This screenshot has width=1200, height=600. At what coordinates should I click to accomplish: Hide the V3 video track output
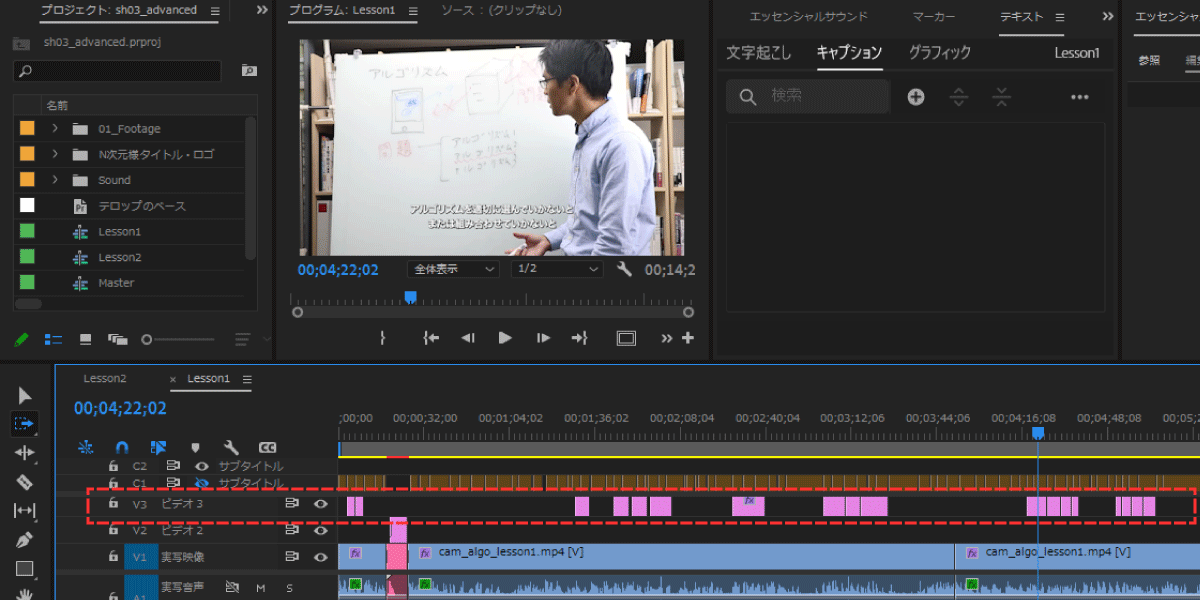click(x=321, y=504)
